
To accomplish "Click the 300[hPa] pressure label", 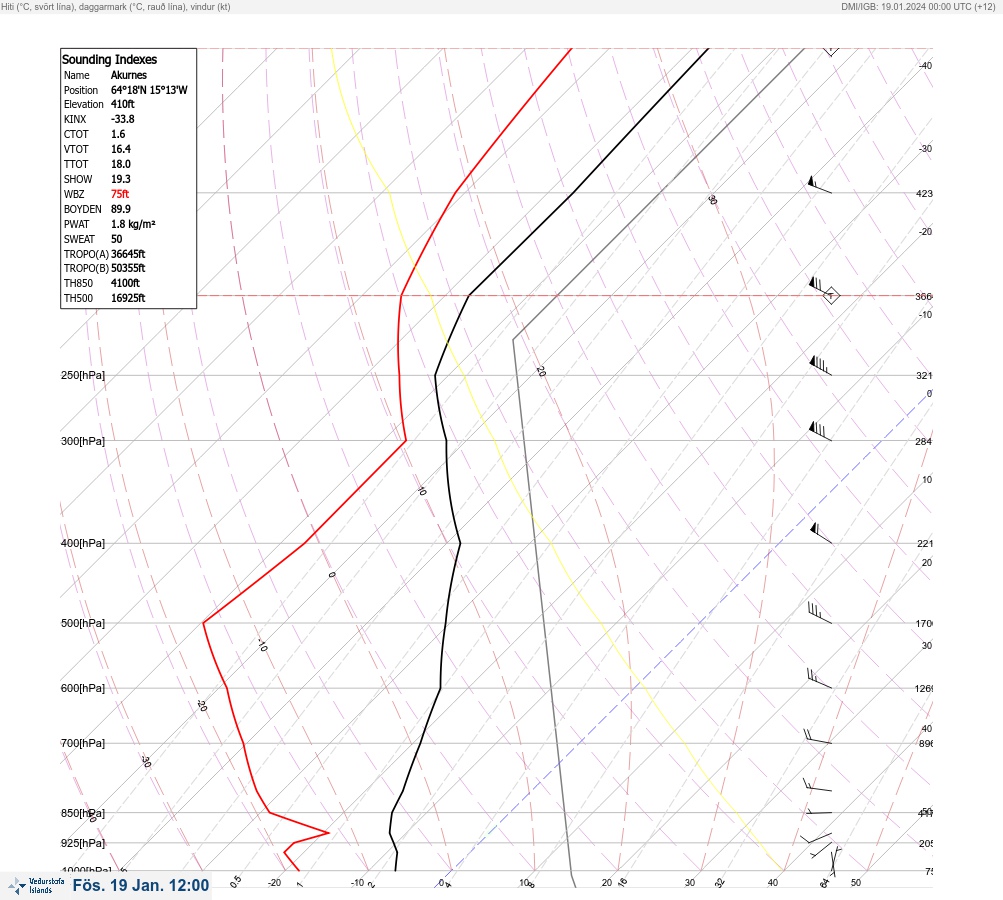I will [x=83, y=441].
